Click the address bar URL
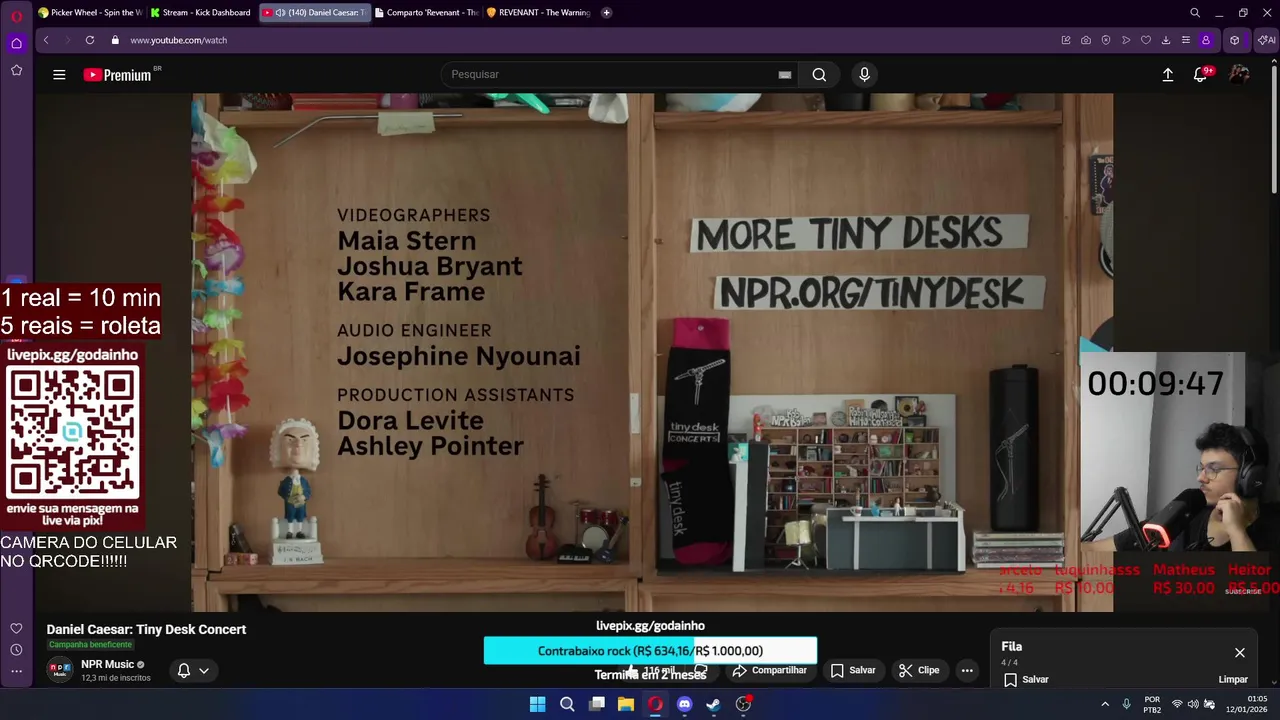This screenshot has height=720, width=1280. 178,40
